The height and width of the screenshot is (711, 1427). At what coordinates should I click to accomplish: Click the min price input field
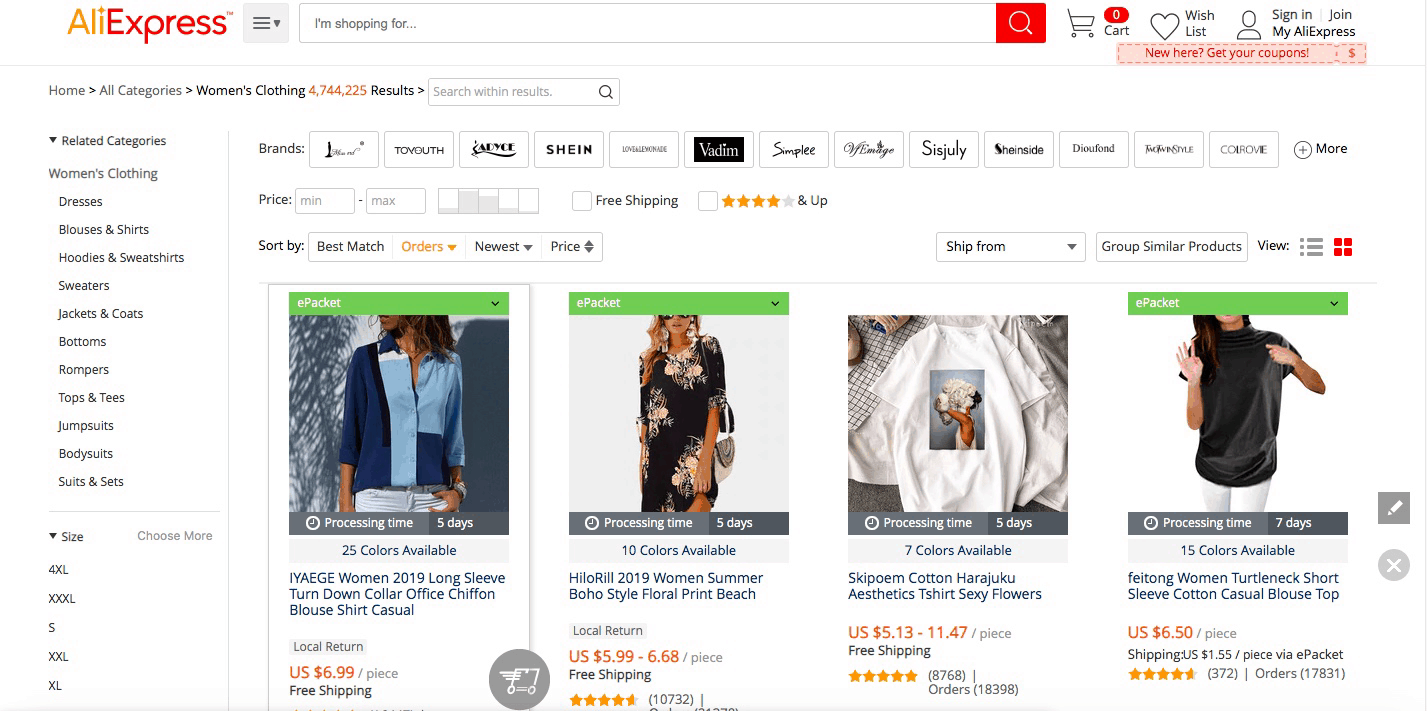(324, 200)
